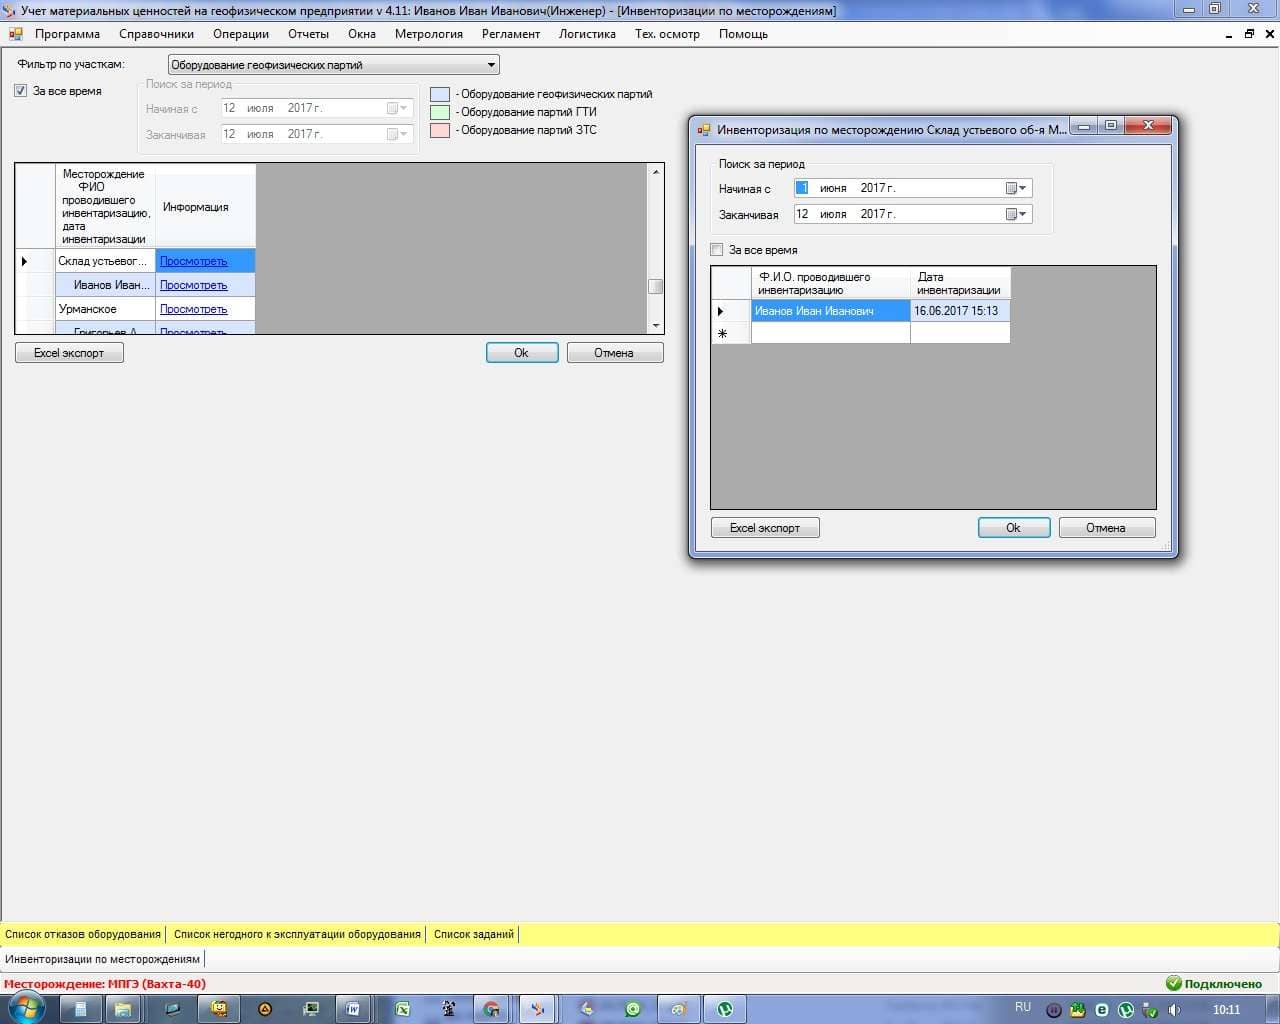Enable За все время checkbox in dialog
Screen dimensions: 1280x1024
click(716, 250)
